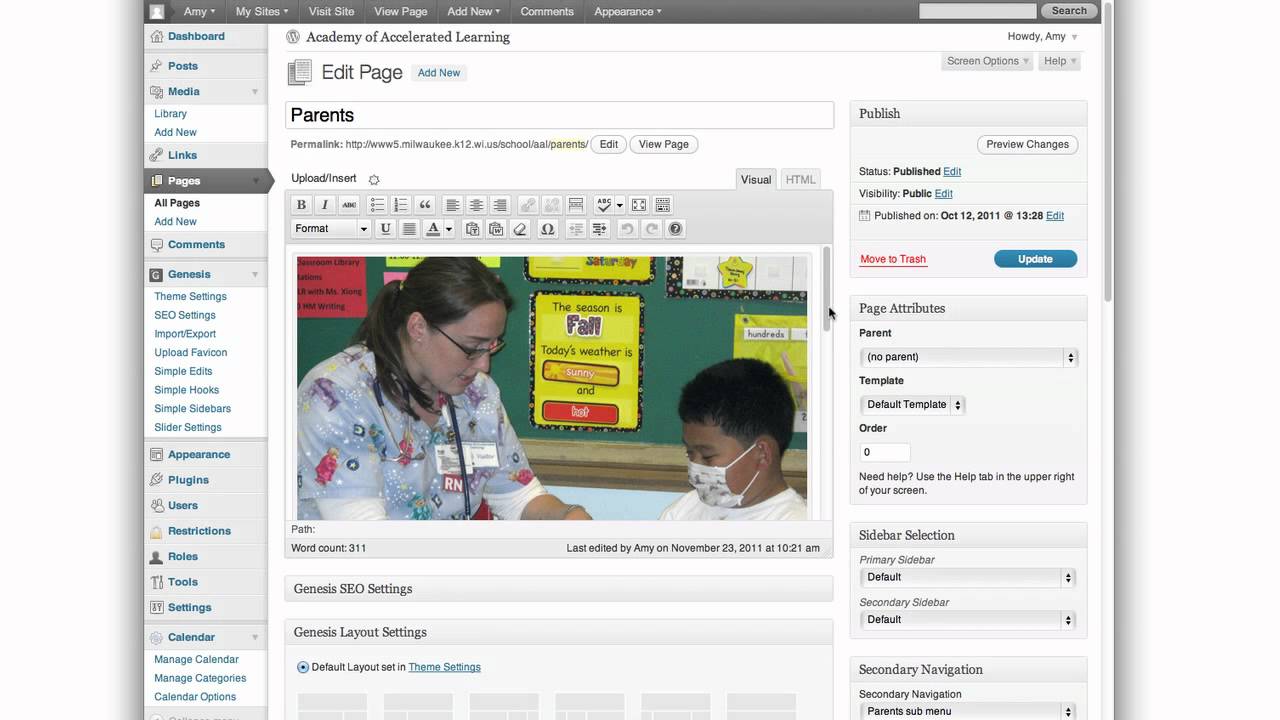
Task: Remove link with unlink icon
Action: pos(552,205)
